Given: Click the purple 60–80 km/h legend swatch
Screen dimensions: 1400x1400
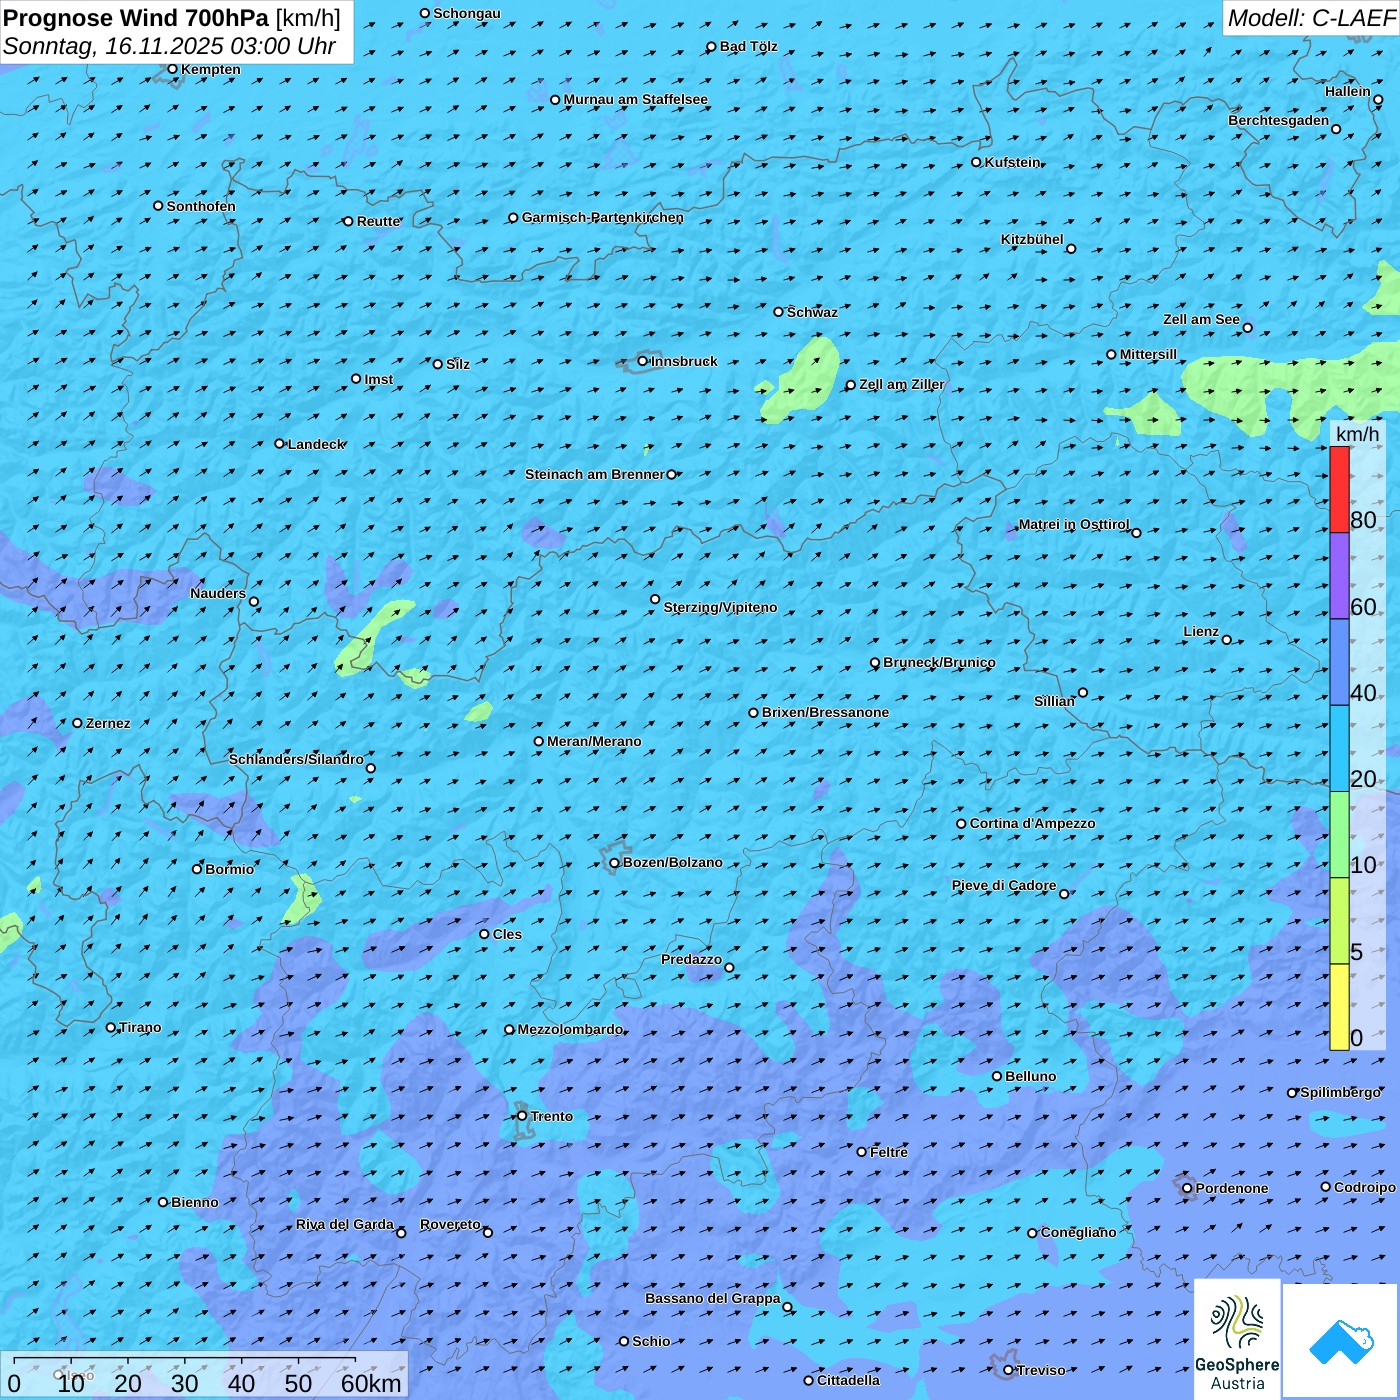Looking at the screenshot, I should coord(1339,576).
